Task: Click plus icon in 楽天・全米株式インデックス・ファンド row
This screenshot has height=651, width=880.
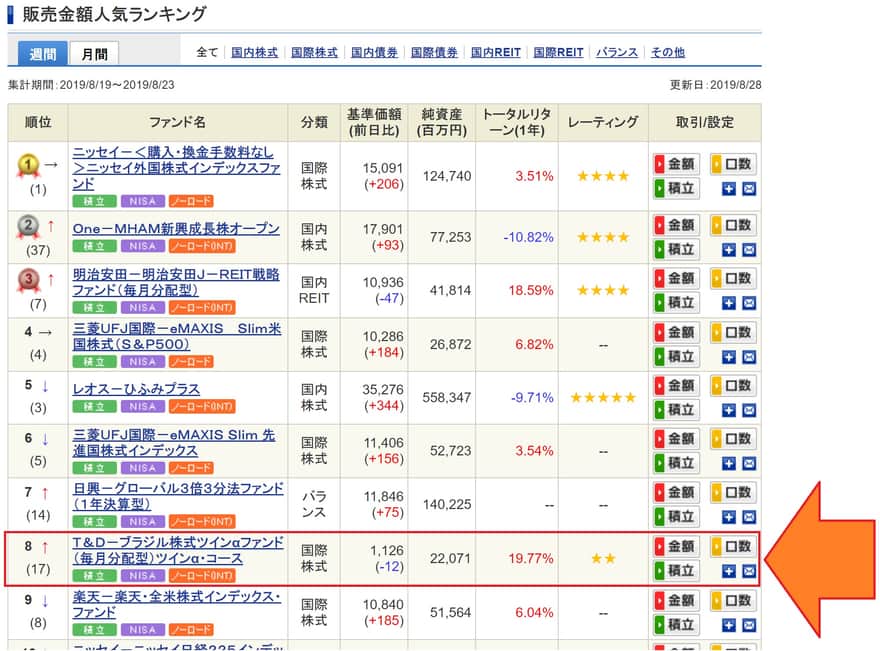Action: point(728,625)
